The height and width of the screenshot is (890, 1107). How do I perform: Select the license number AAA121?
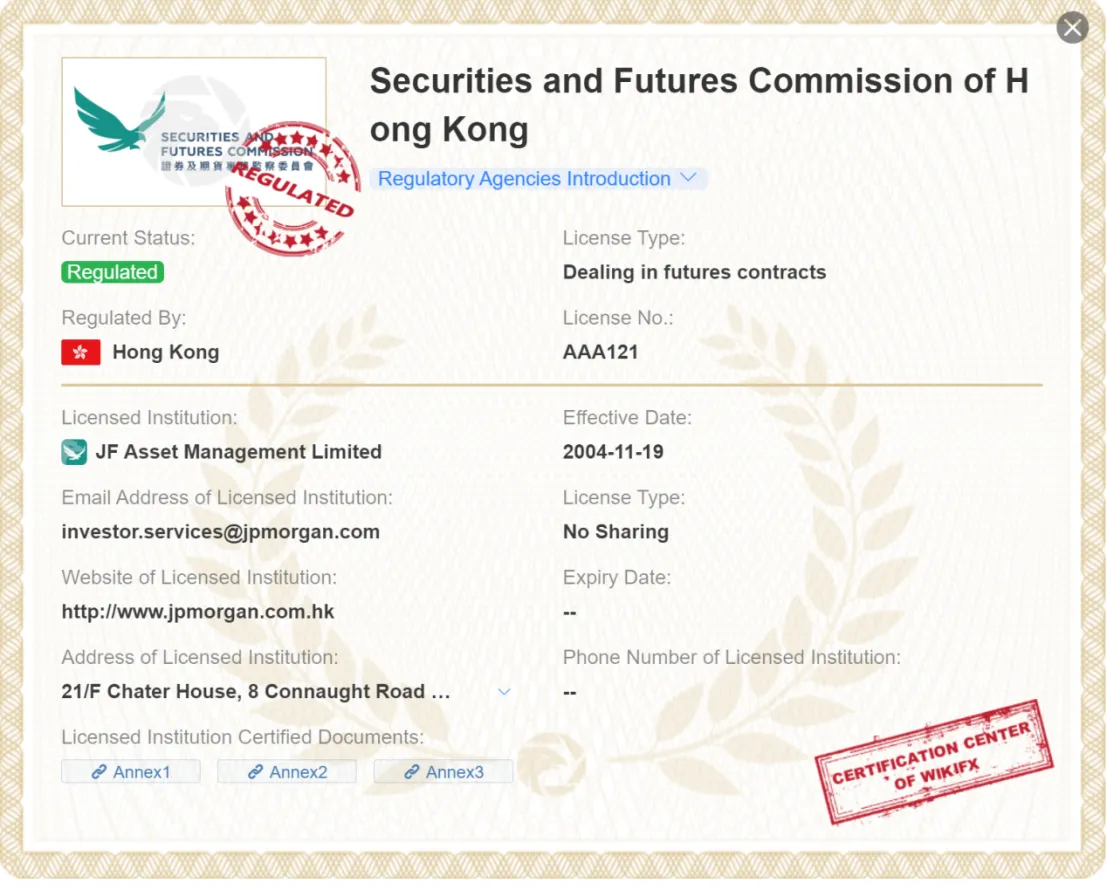coord(600,352)
